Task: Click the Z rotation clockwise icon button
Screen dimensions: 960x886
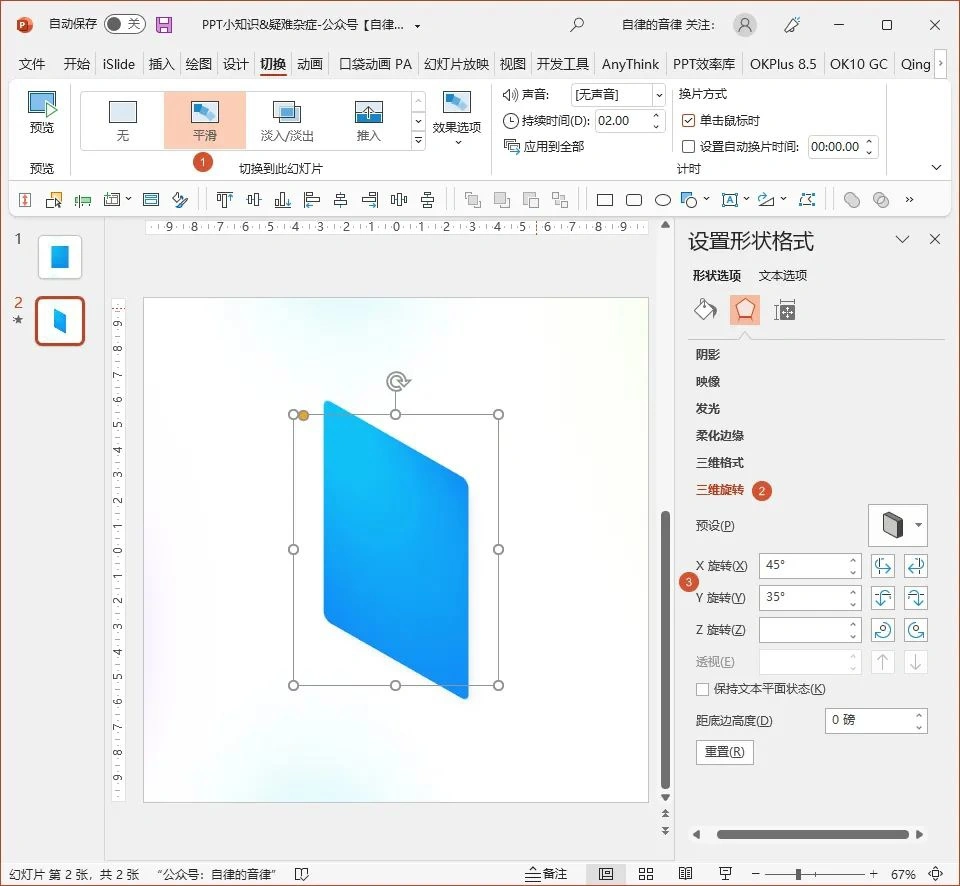Action: 883,630
